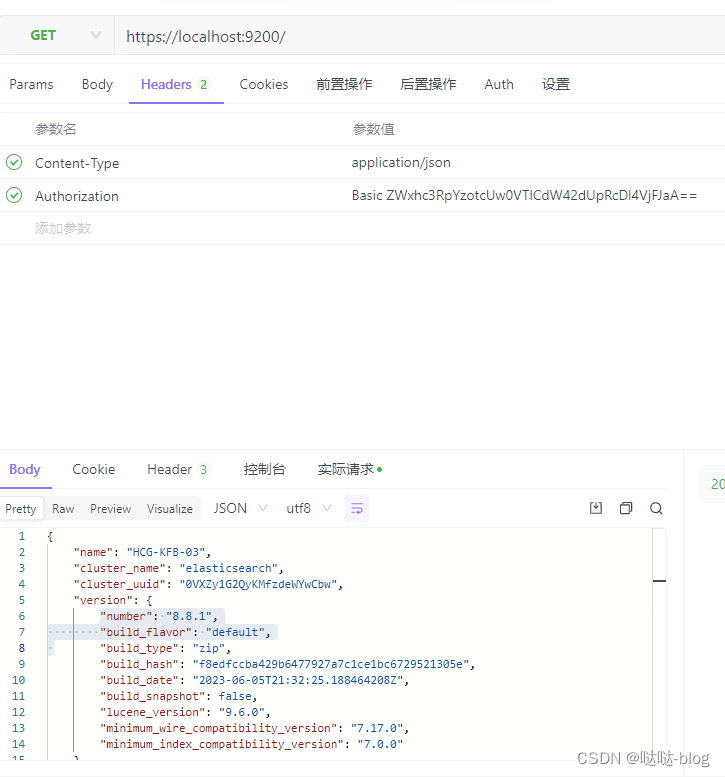Open the 前置操作 tab
725x777 pixels.
click(344, 84)
